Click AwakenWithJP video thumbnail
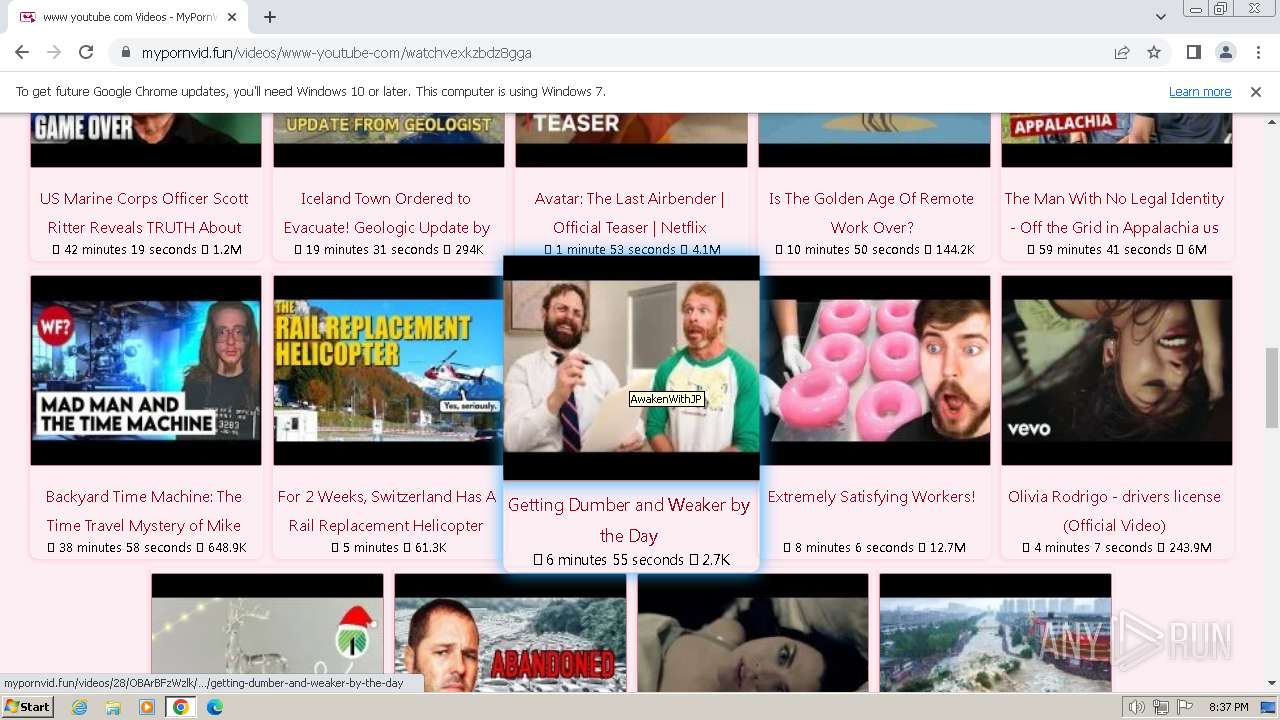Screen dimensions: 1280x720 tap(631, 368)
